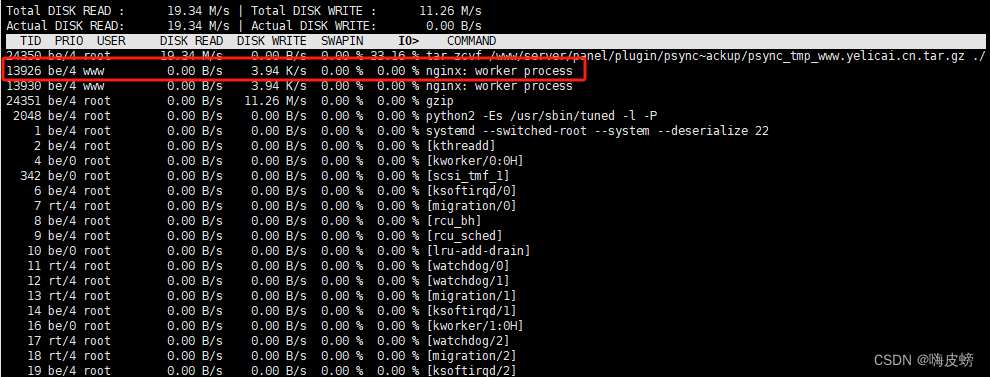Viewport: 990px width, 377px height.
Task: Click the TID column header
Action: (x=30, y=41)
